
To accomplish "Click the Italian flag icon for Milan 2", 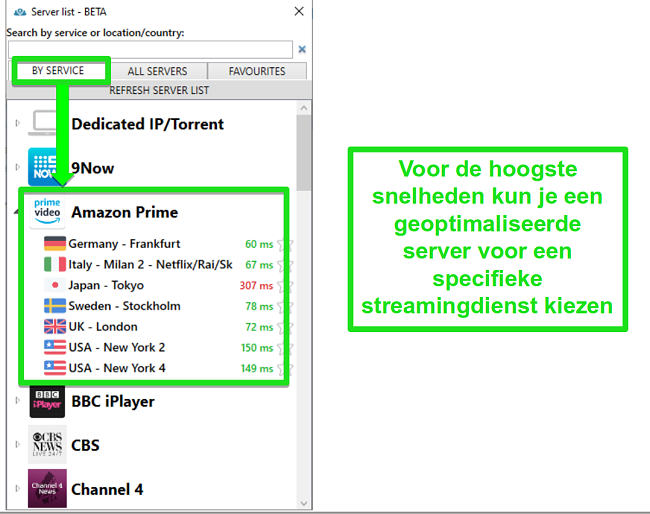I will coord(55,264).
